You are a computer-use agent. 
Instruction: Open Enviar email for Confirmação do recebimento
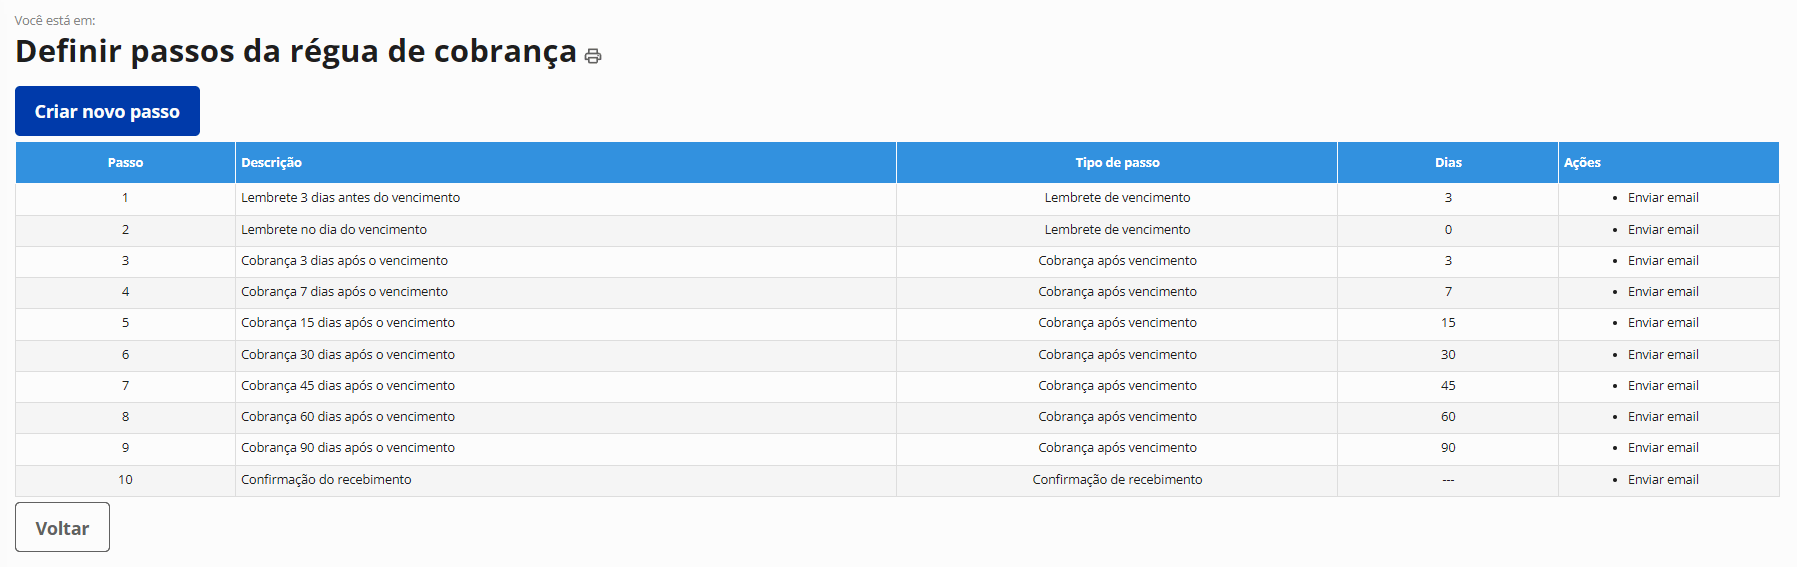[1662, 480]
